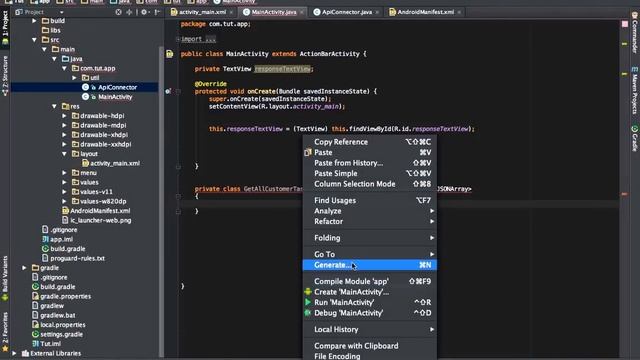
Task: Click MainActivity class gutter icon
Action: pos(169,54)
